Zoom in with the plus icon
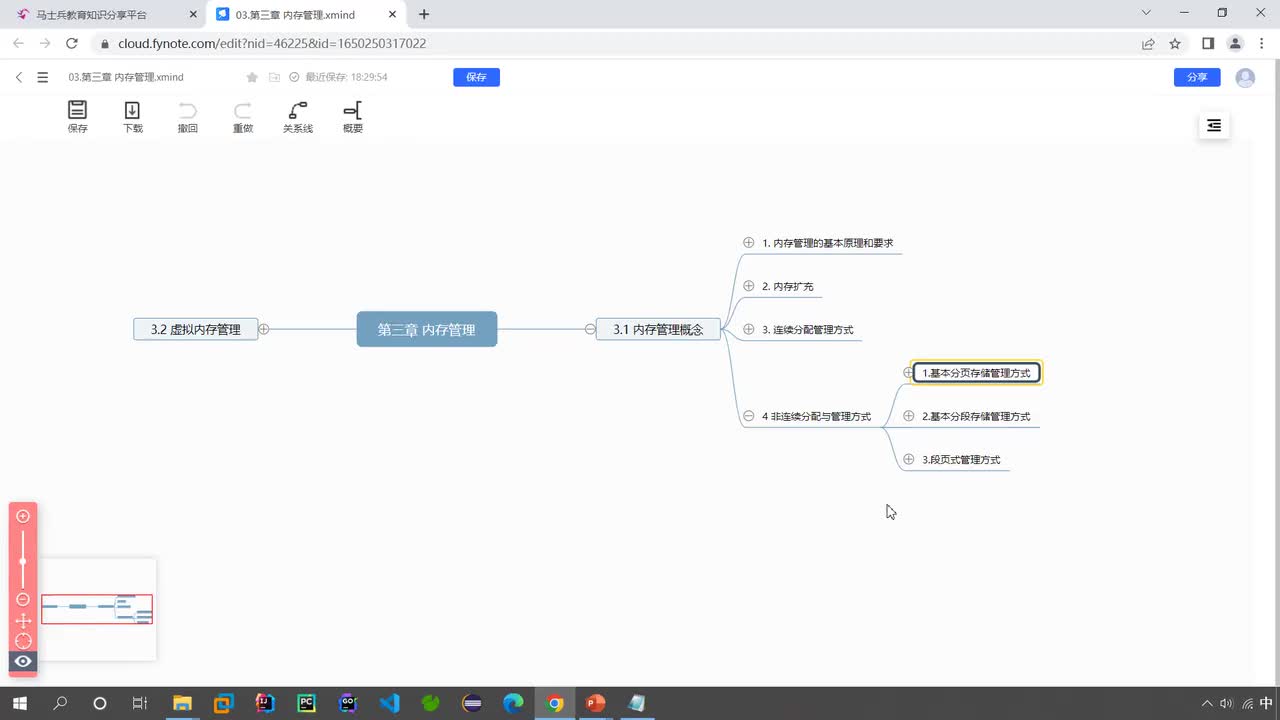The height and width of the screenshot is (720, 1280). tap(23, 516)
